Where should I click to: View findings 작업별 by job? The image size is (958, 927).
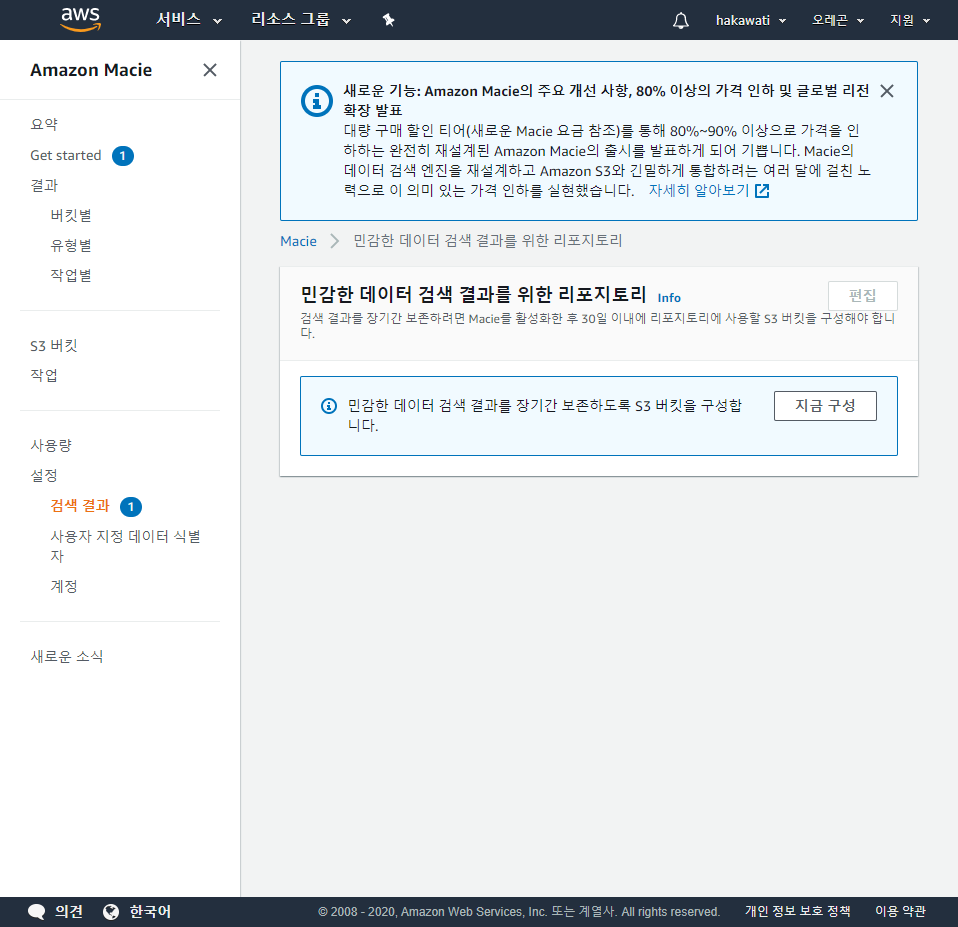point(71,276)
